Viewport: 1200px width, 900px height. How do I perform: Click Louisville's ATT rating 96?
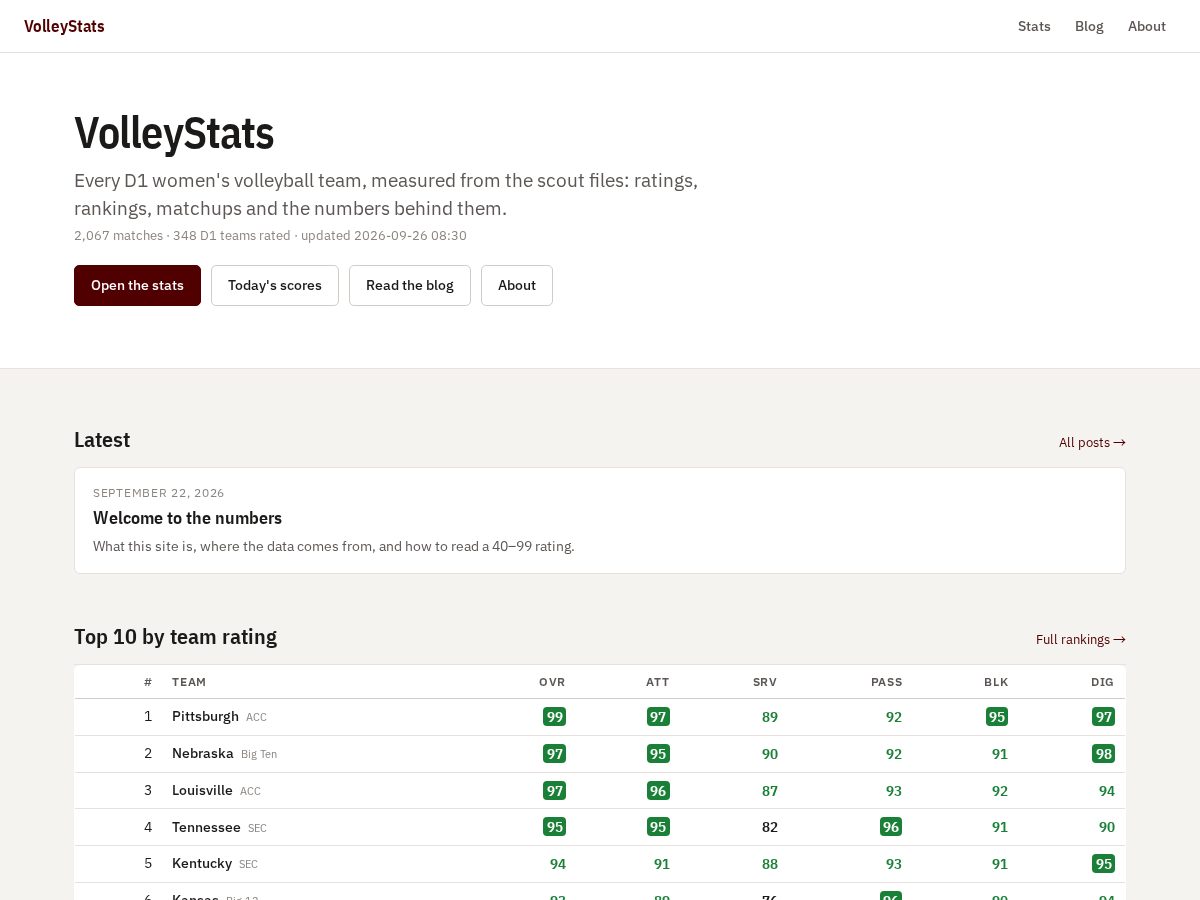click(658, 790)
